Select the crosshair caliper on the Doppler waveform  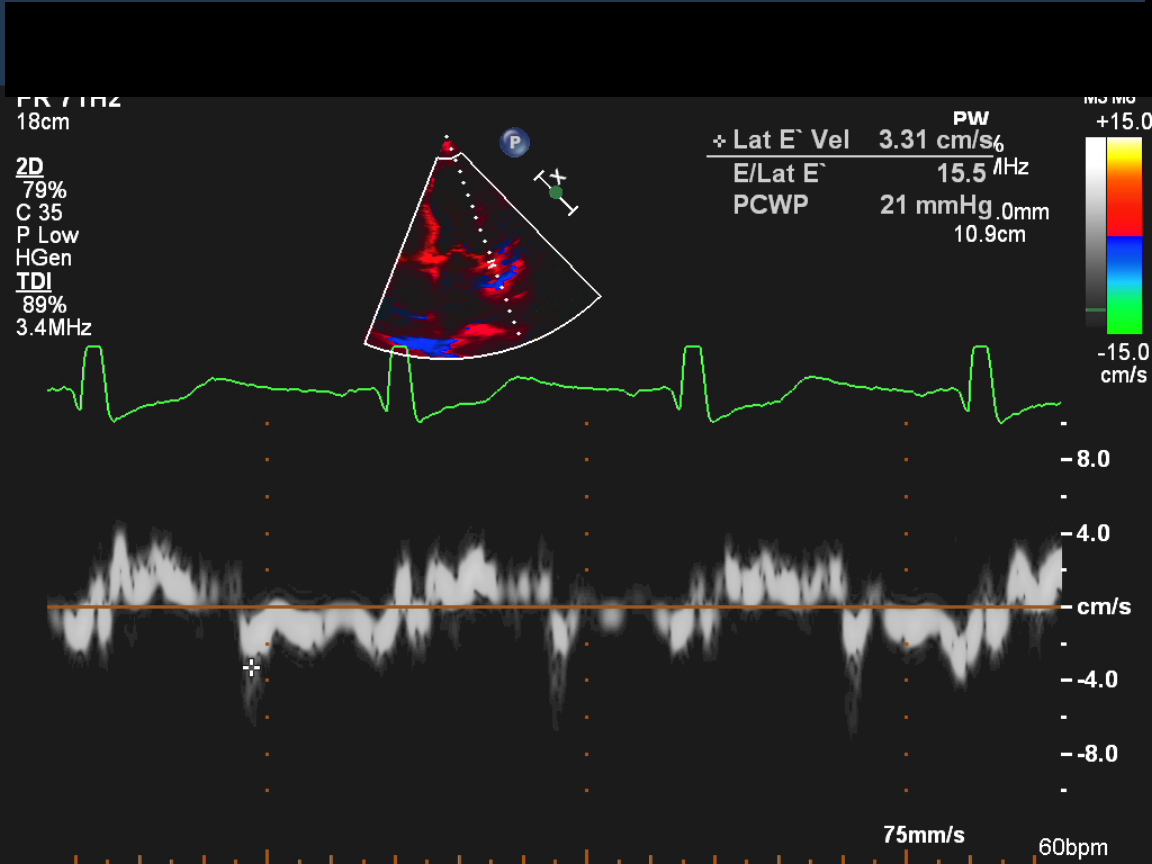[x=251, y=668]
